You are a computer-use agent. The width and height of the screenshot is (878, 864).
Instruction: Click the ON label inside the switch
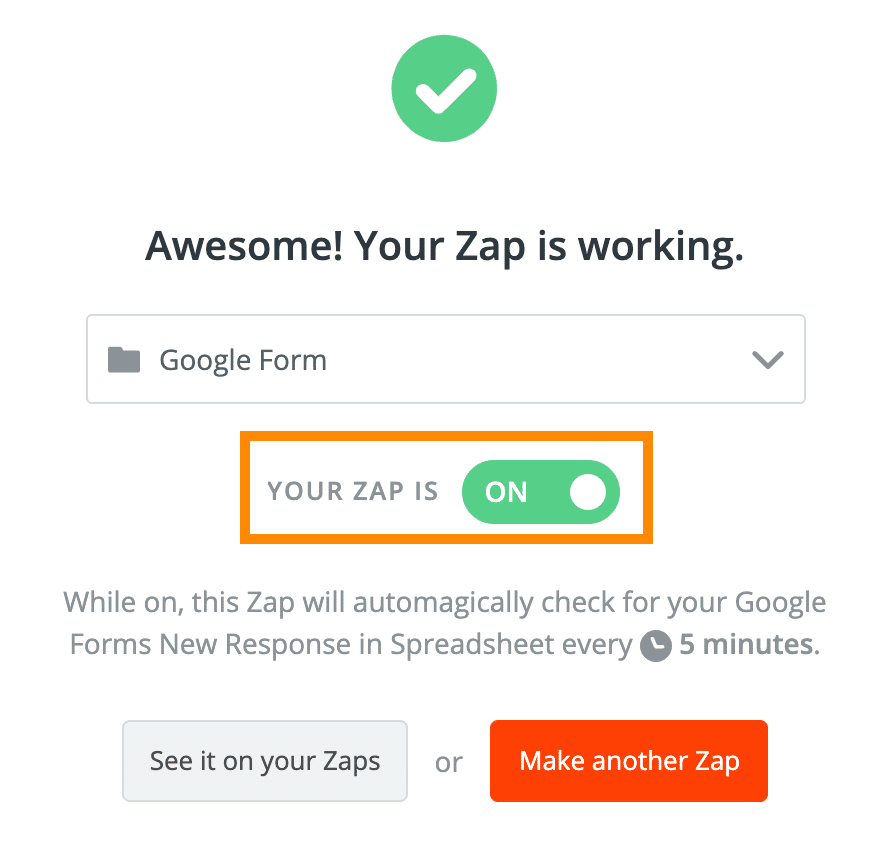pos(506,492)
